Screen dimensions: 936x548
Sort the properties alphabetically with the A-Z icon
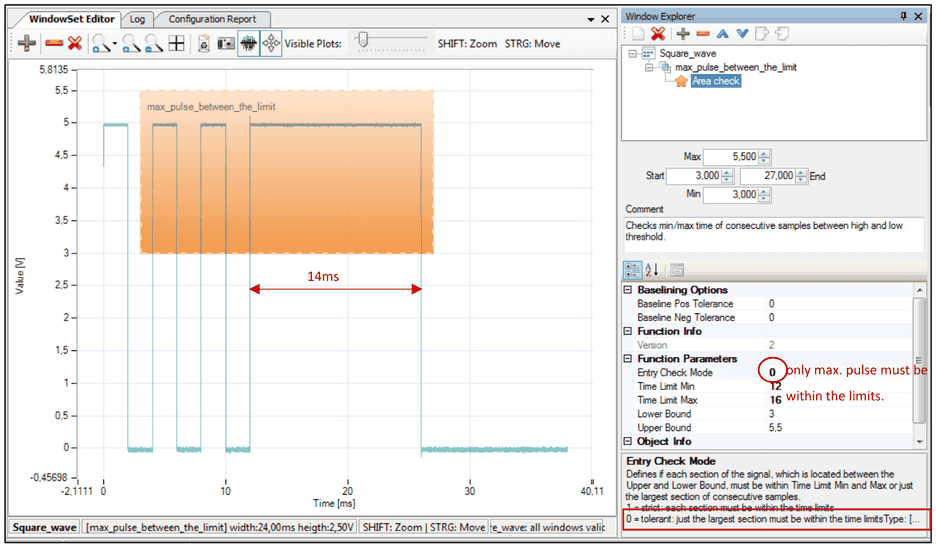coord(652,270)
